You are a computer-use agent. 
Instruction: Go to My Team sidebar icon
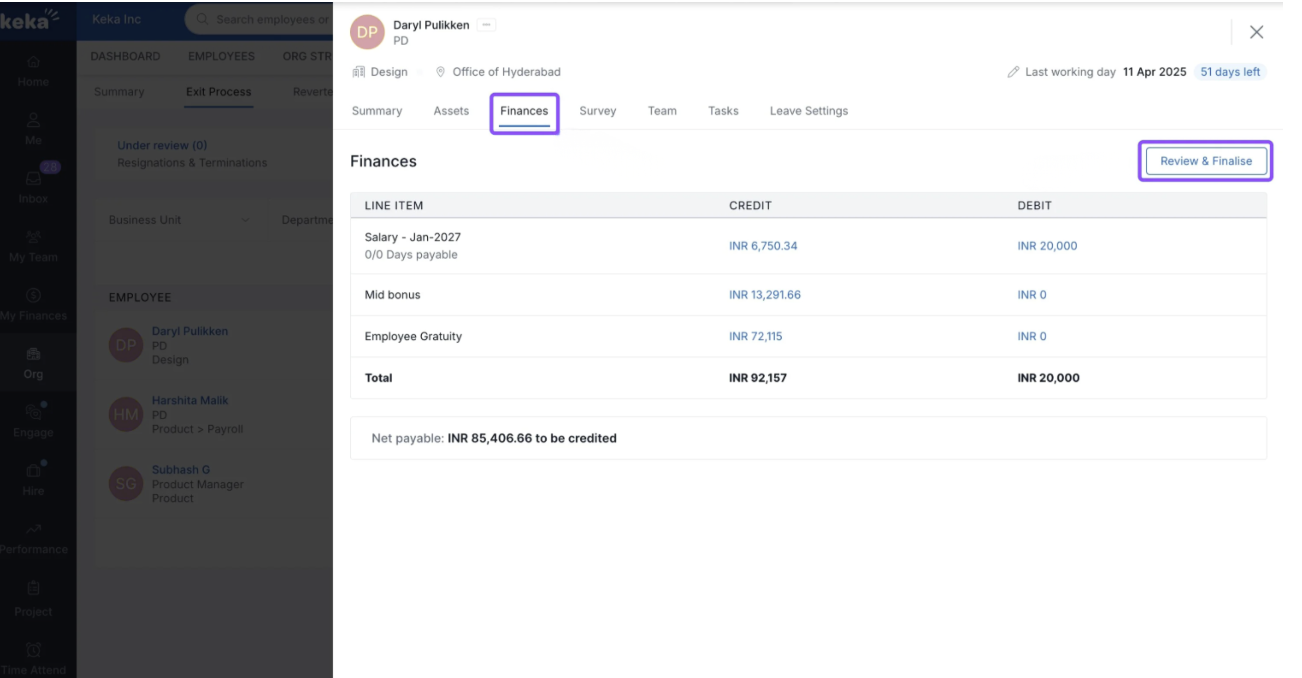tap(33, 238)
